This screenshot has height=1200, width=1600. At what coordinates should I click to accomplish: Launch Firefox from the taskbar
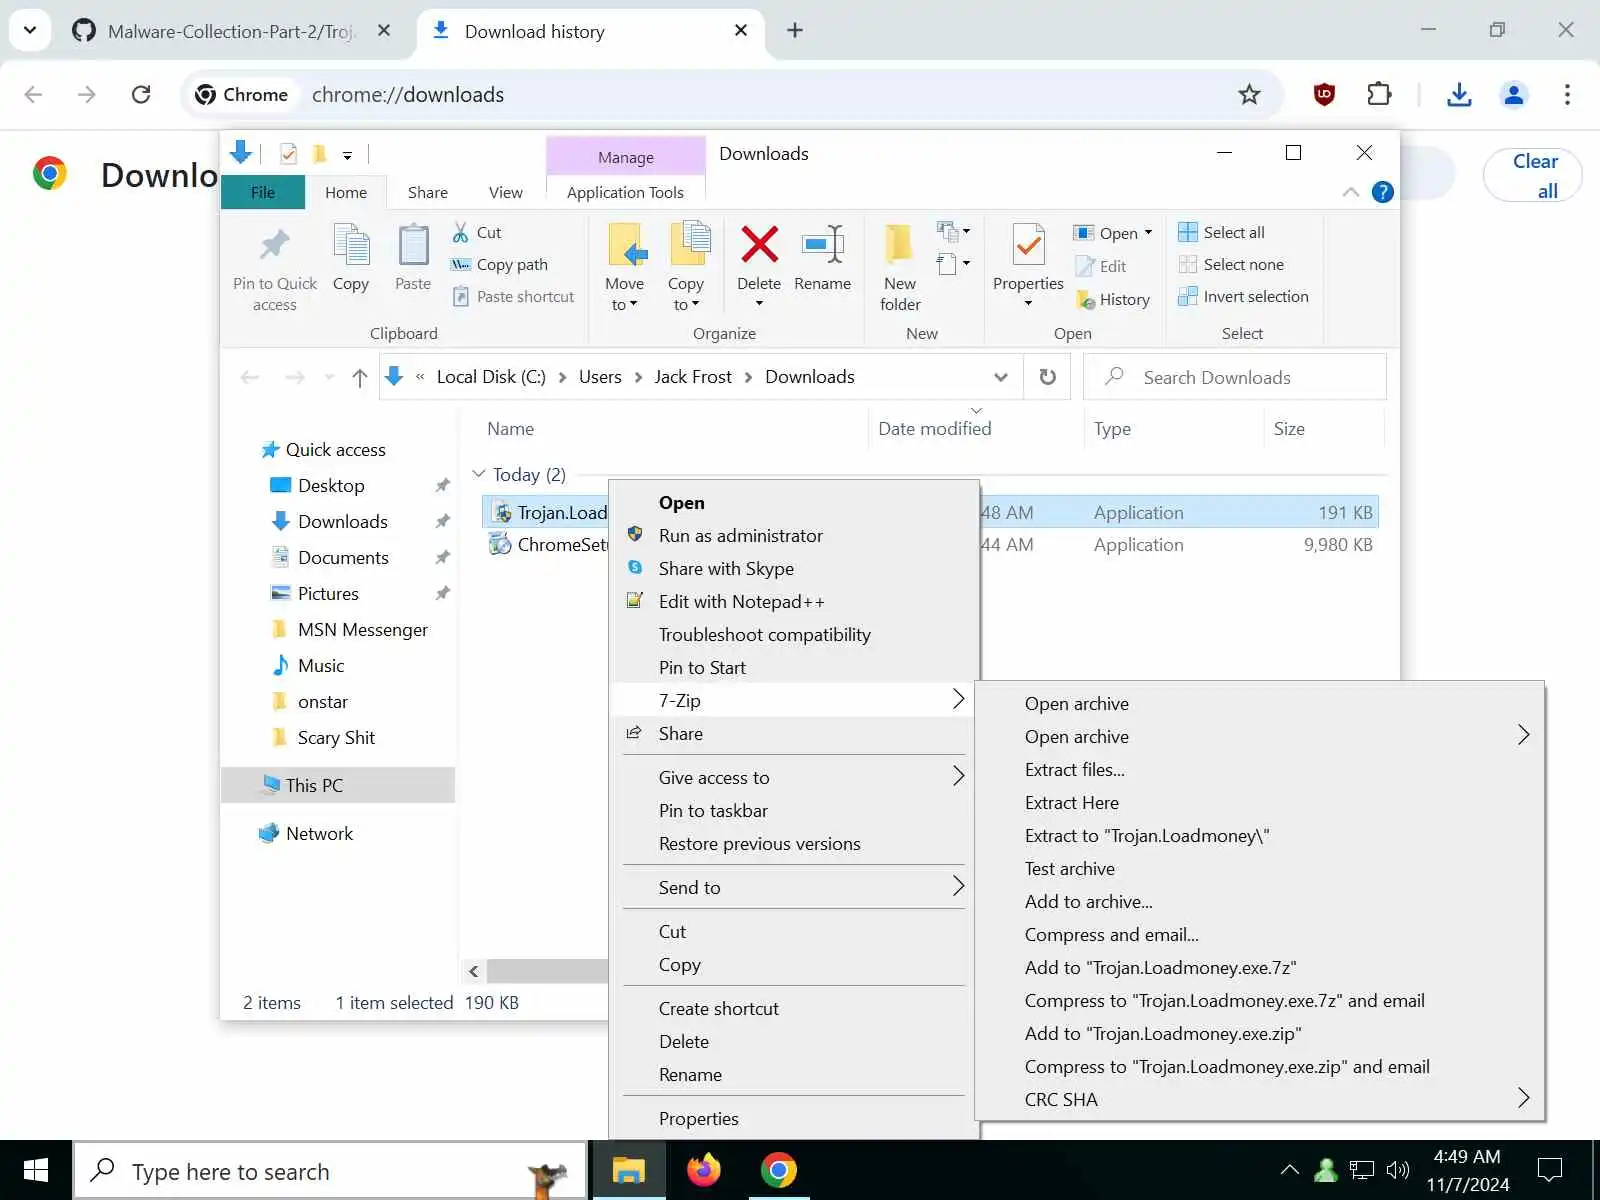703,1170
